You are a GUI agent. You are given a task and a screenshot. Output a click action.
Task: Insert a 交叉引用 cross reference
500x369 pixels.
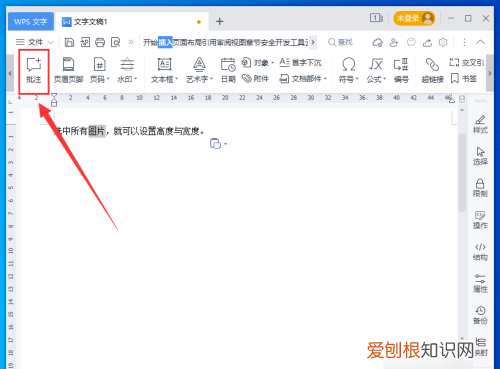(x=467, y=62)
